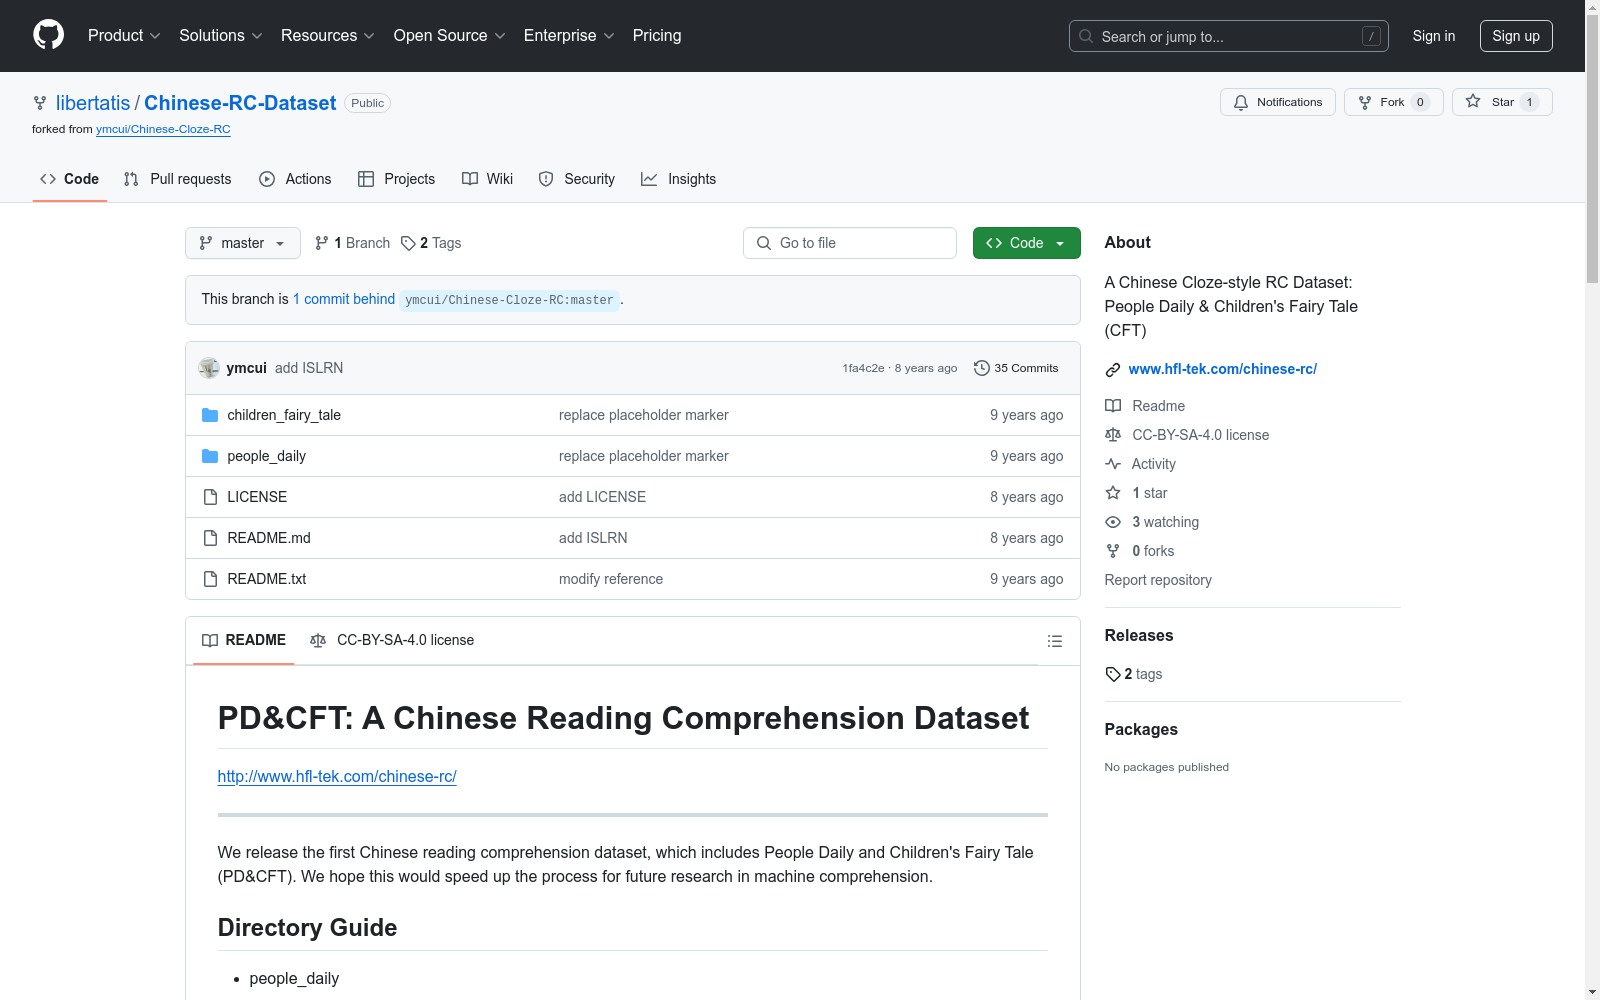This screenshot has width=1600, height=1000.
Task: Click the Activity pulse icon
Action: (x=1113, y=464)
